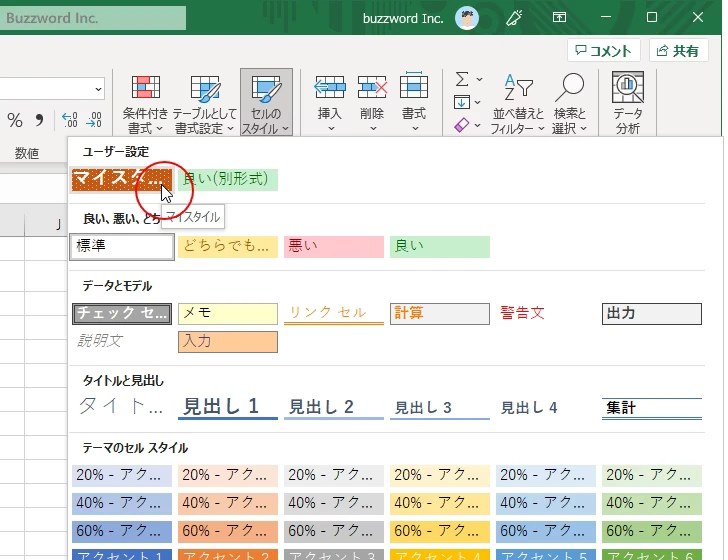The image size is (728, 560).
Task: Open the number format combo box dropdown
Action: (98, 89)
